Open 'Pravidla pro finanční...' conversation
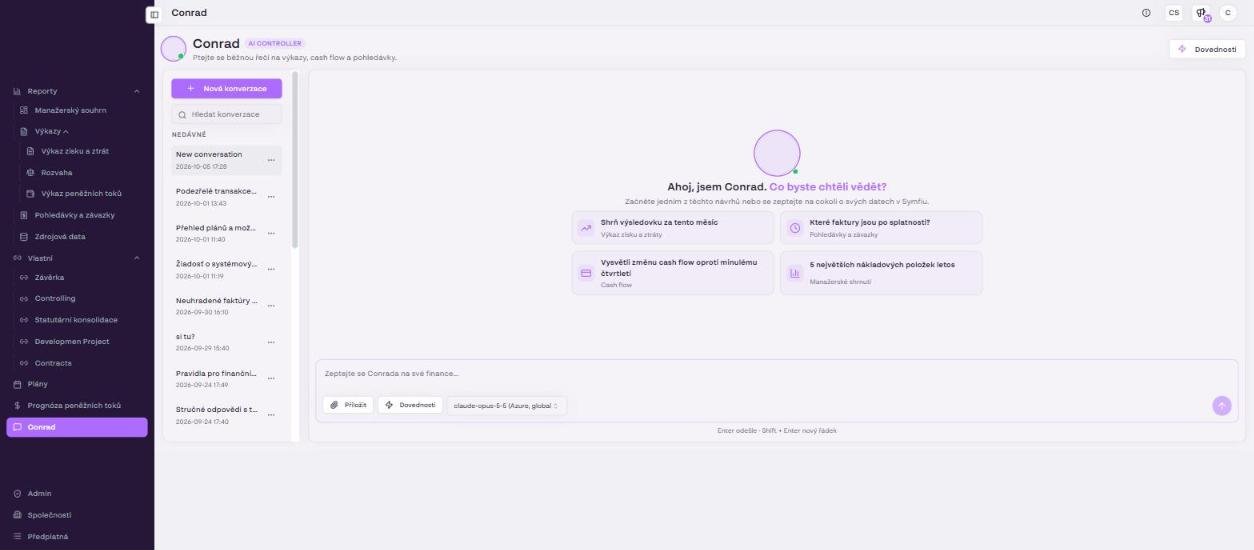Screen dimensions: 1254x550 point(215,379)
